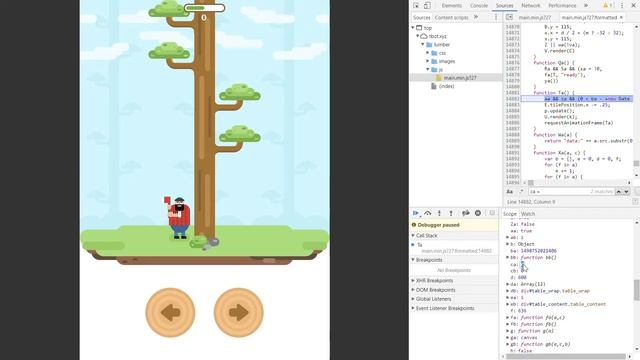Toggle deactivate breakpoints icon

coord(465,213)
